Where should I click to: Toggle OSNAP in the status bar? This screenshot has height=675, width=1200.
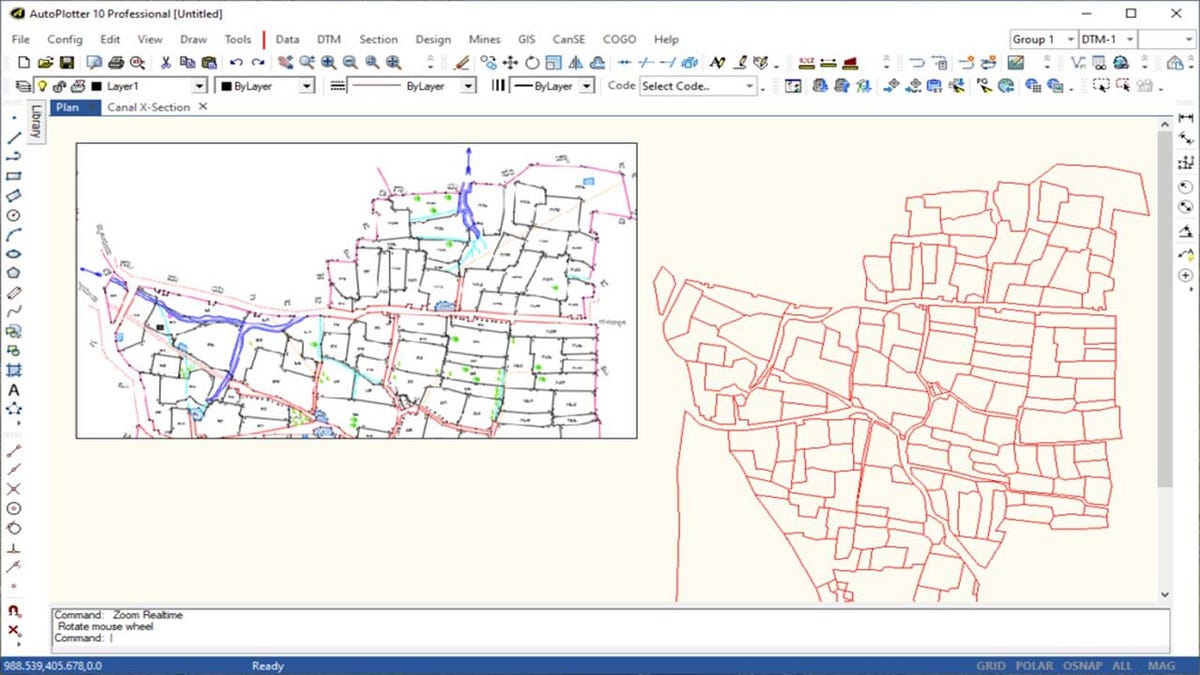pyautogui.click(x=1082, y=665)
